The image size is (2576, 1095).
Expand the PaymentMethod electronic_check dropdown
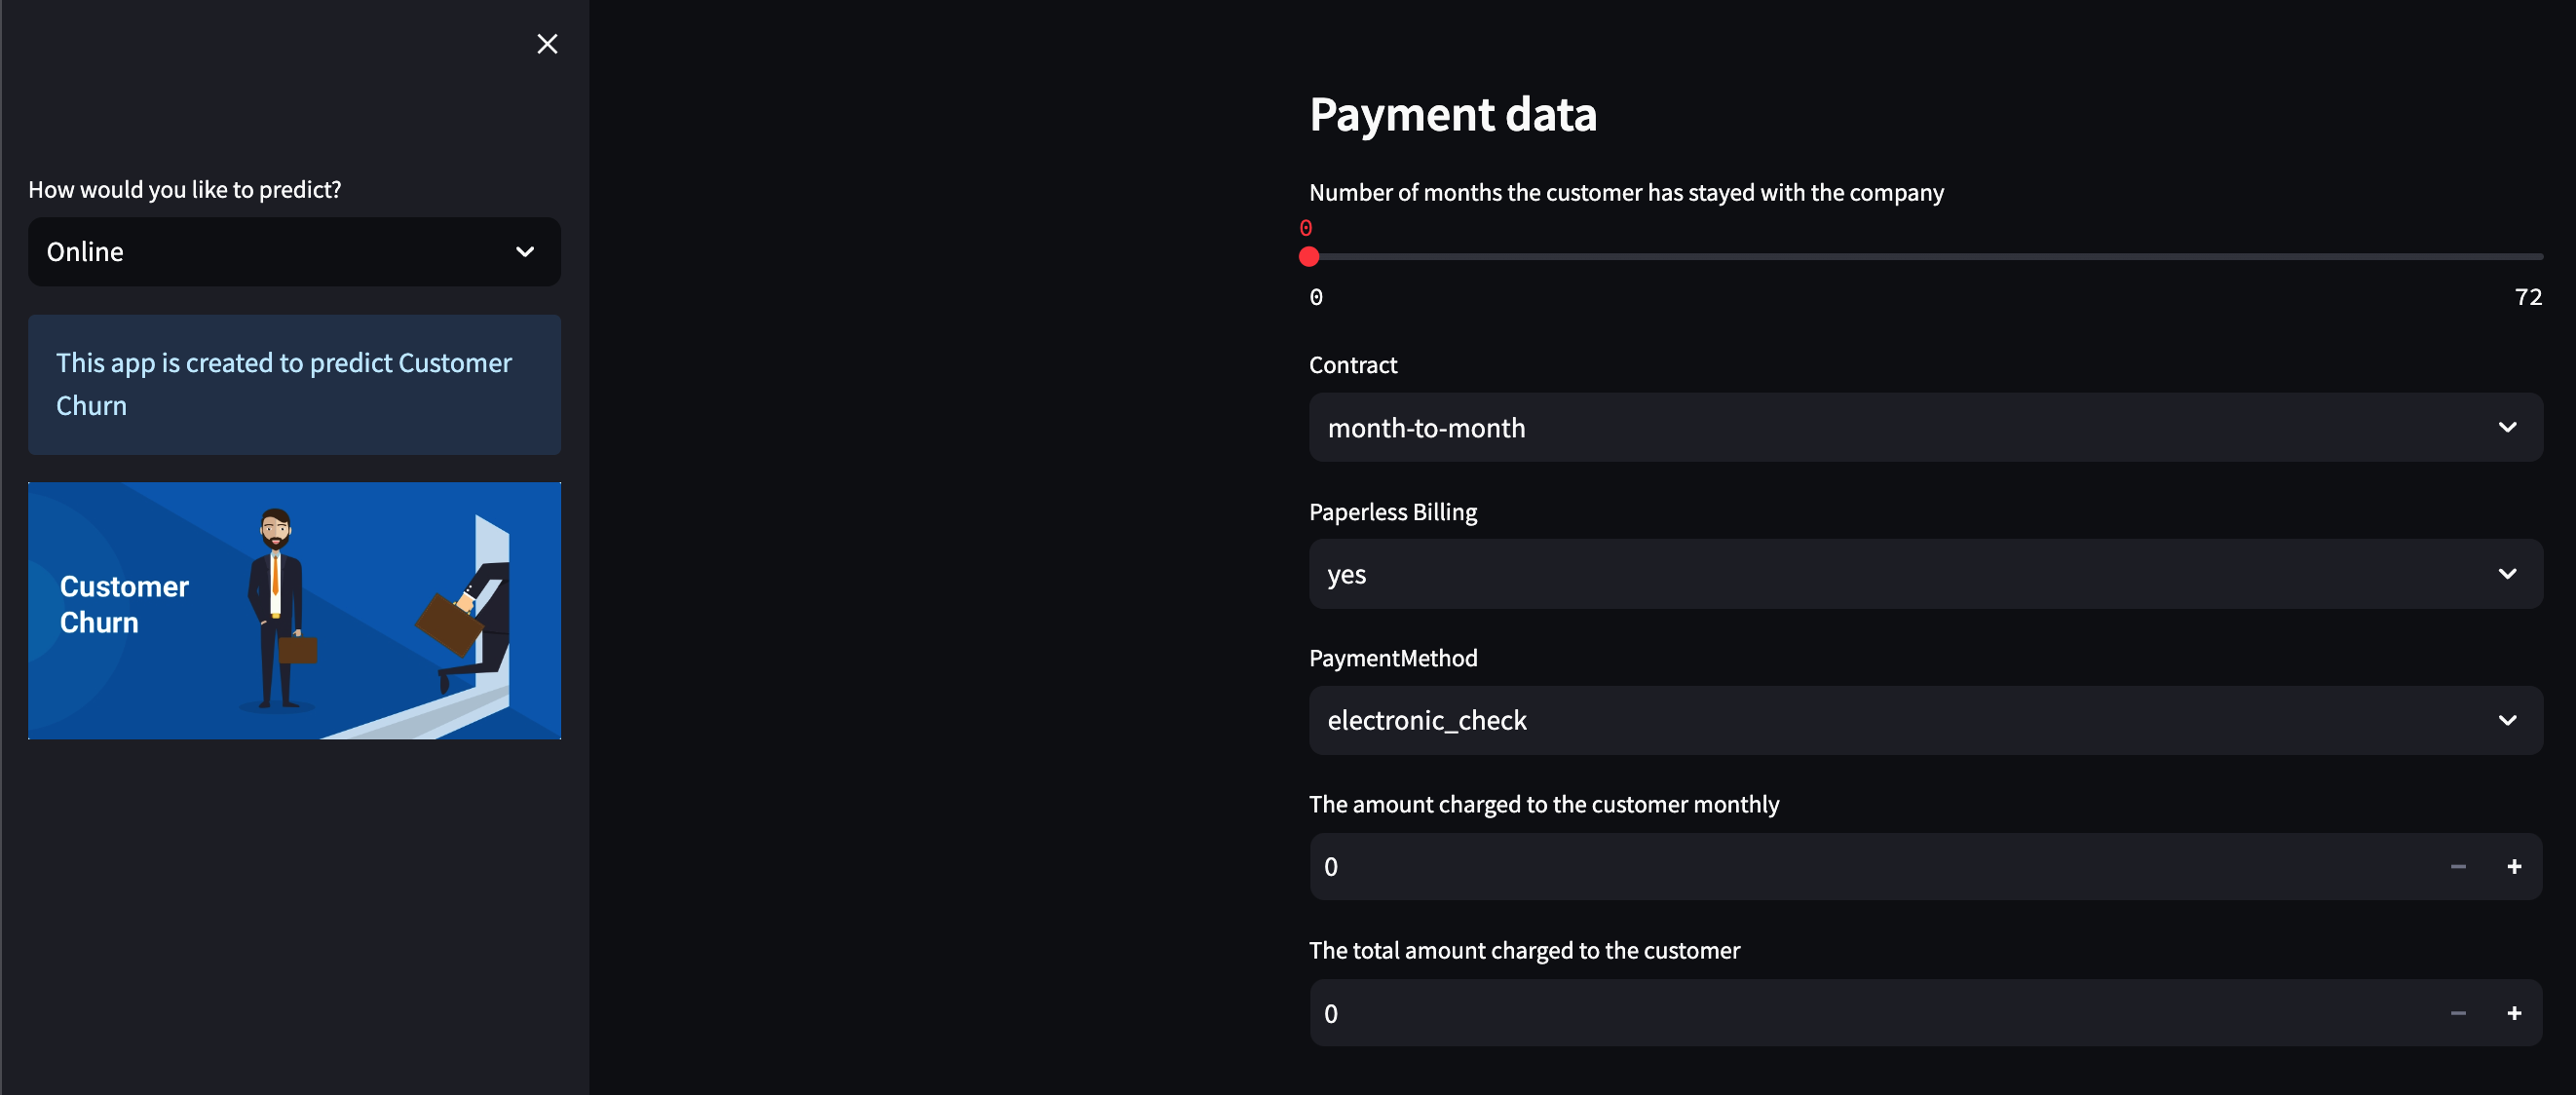pyautogui.click(x=1900, y=720)
